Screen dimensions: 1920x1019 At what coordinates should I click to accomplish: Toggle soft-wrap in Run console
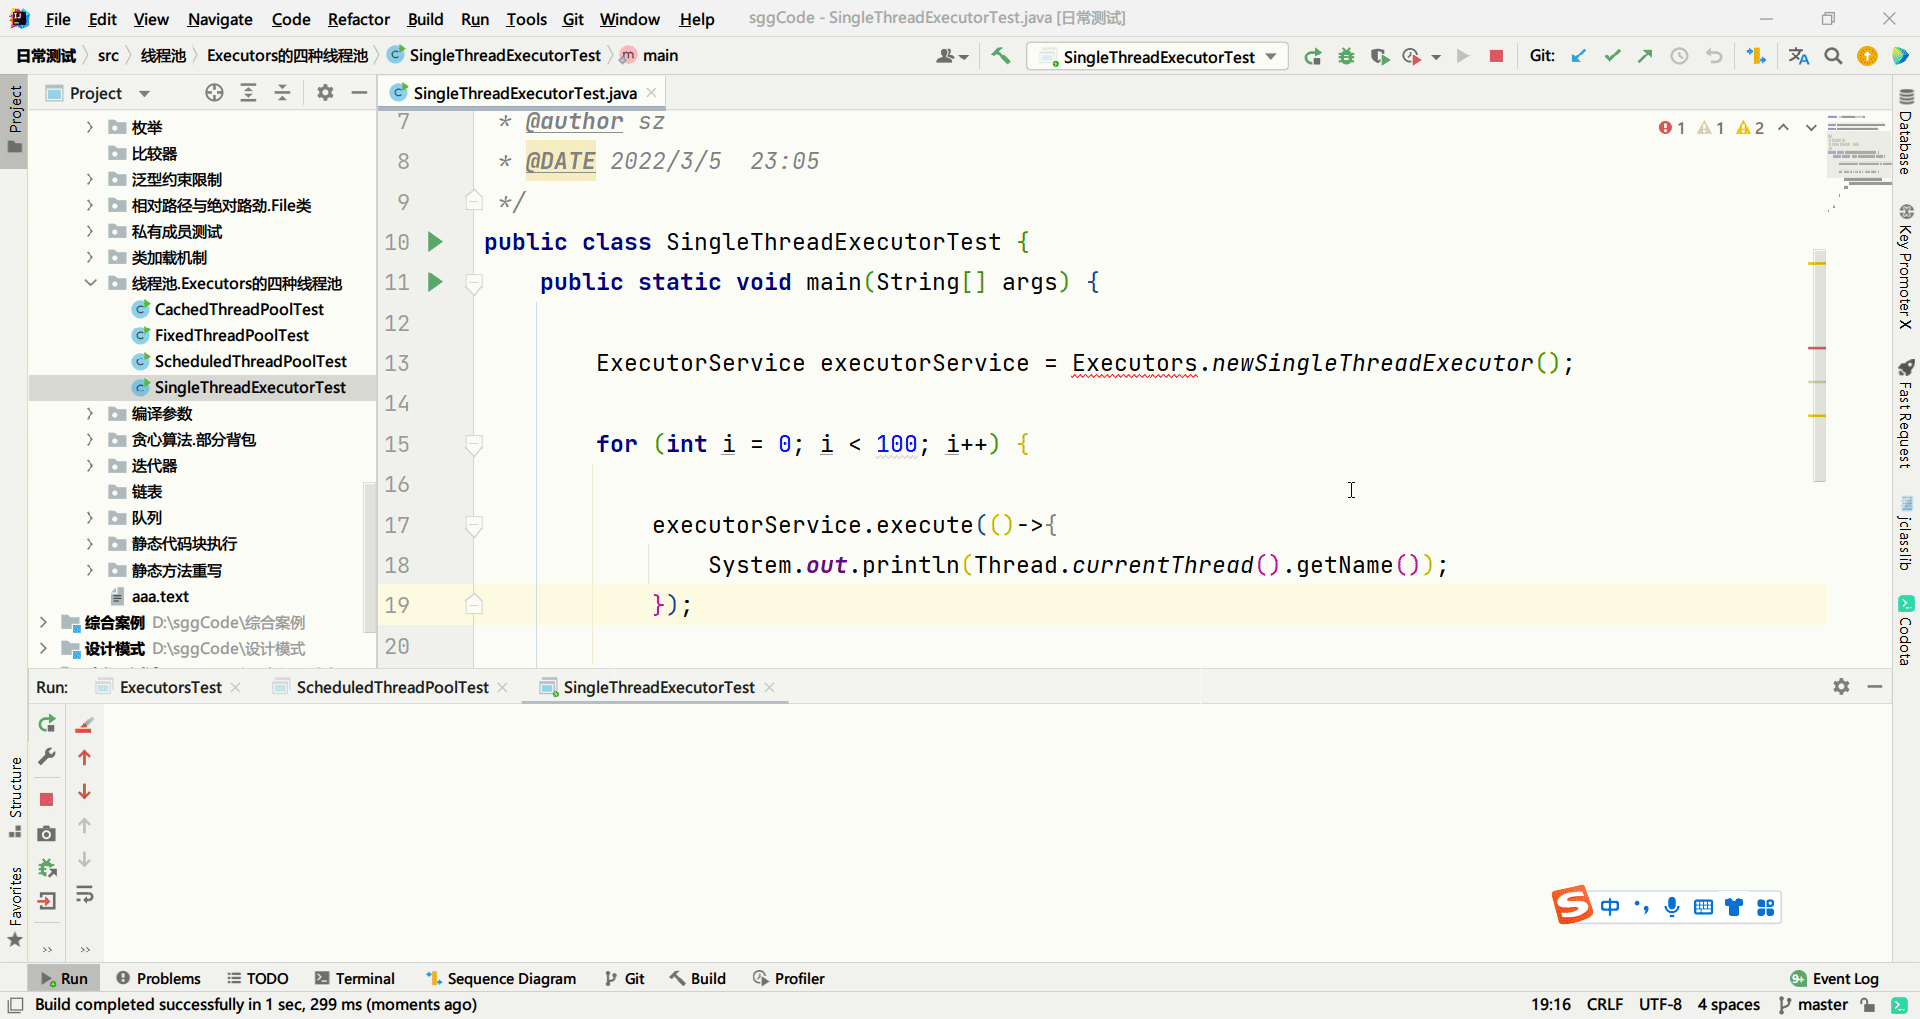pos(85,894)
